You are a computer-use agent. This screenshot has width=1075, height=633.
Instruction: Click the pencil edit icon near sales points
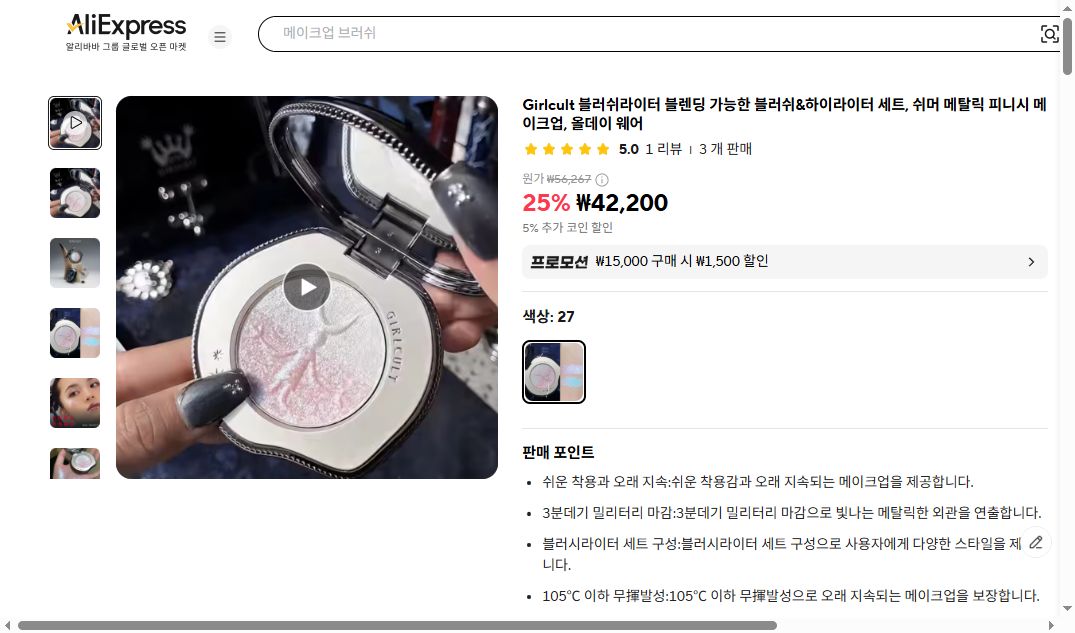(1036, 542)
